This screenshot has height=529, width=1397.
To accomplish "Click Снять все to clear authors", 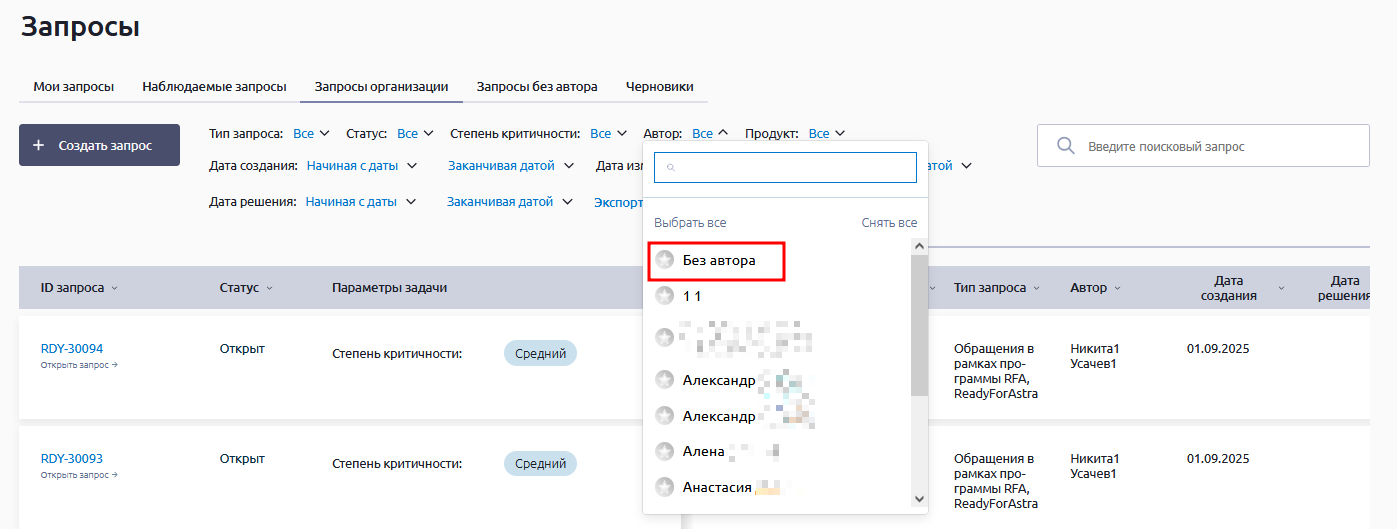I will [x=889, y=223].
